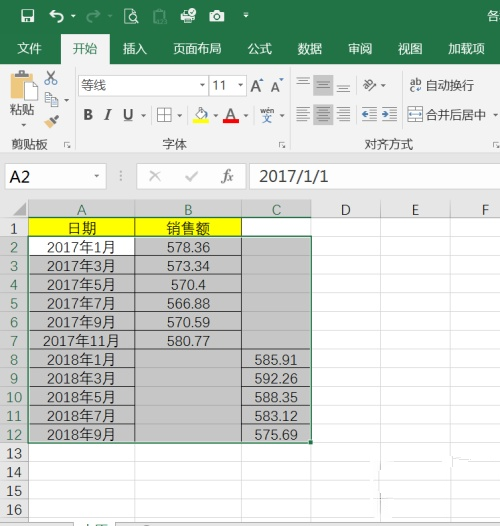
Task: Toggle 自动换行 wrap text
Action: click(x=442, y=85)
